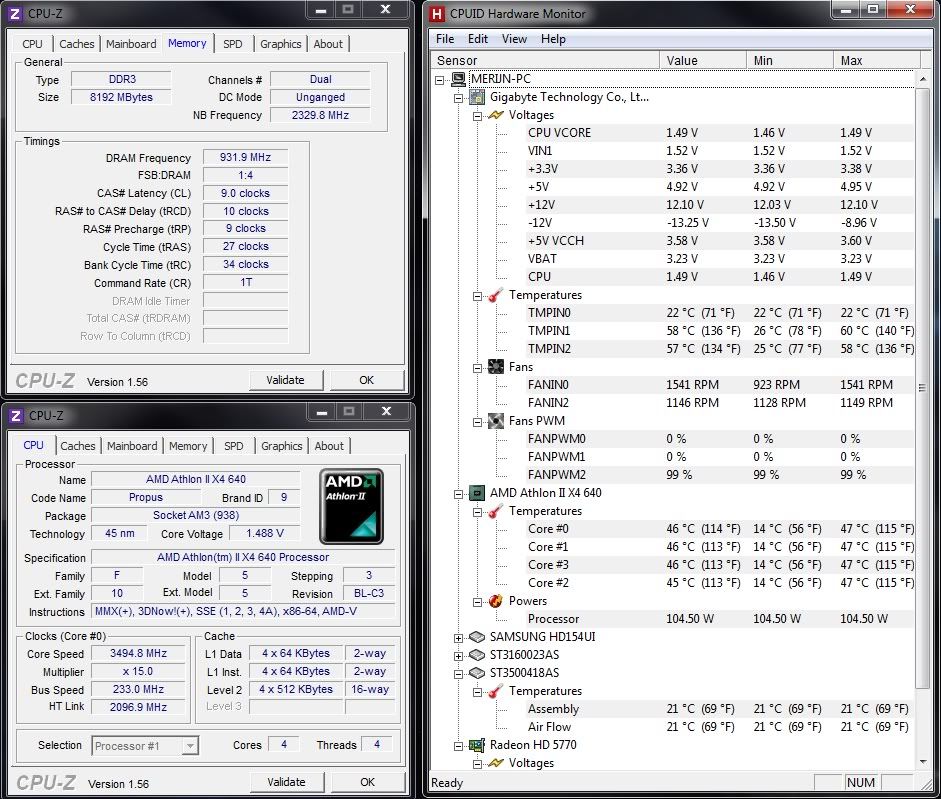The height and width of the screenshot is (799, 941).
Task: Click OK in the lower CPU-Z window
Action: click(x=367, y=782)
